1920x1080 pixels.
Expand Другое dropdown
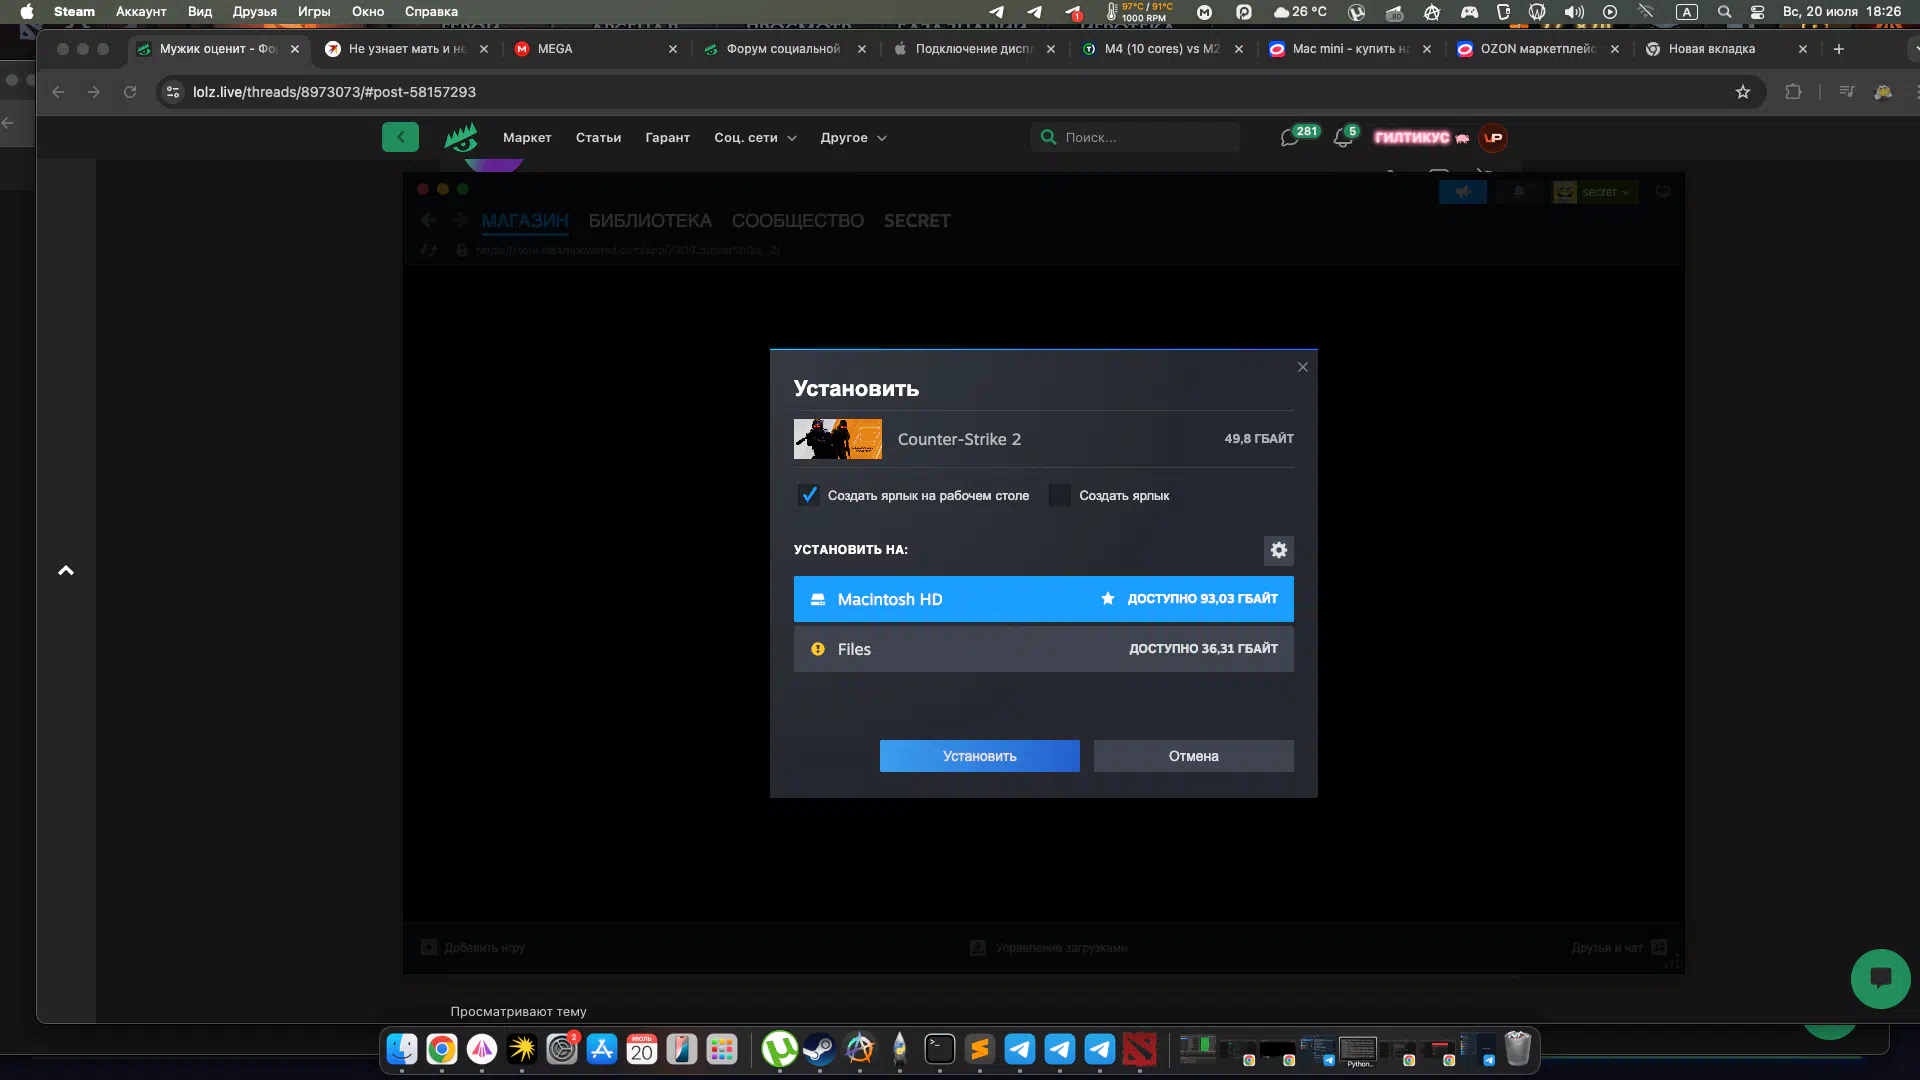click(x=853, y=138)
